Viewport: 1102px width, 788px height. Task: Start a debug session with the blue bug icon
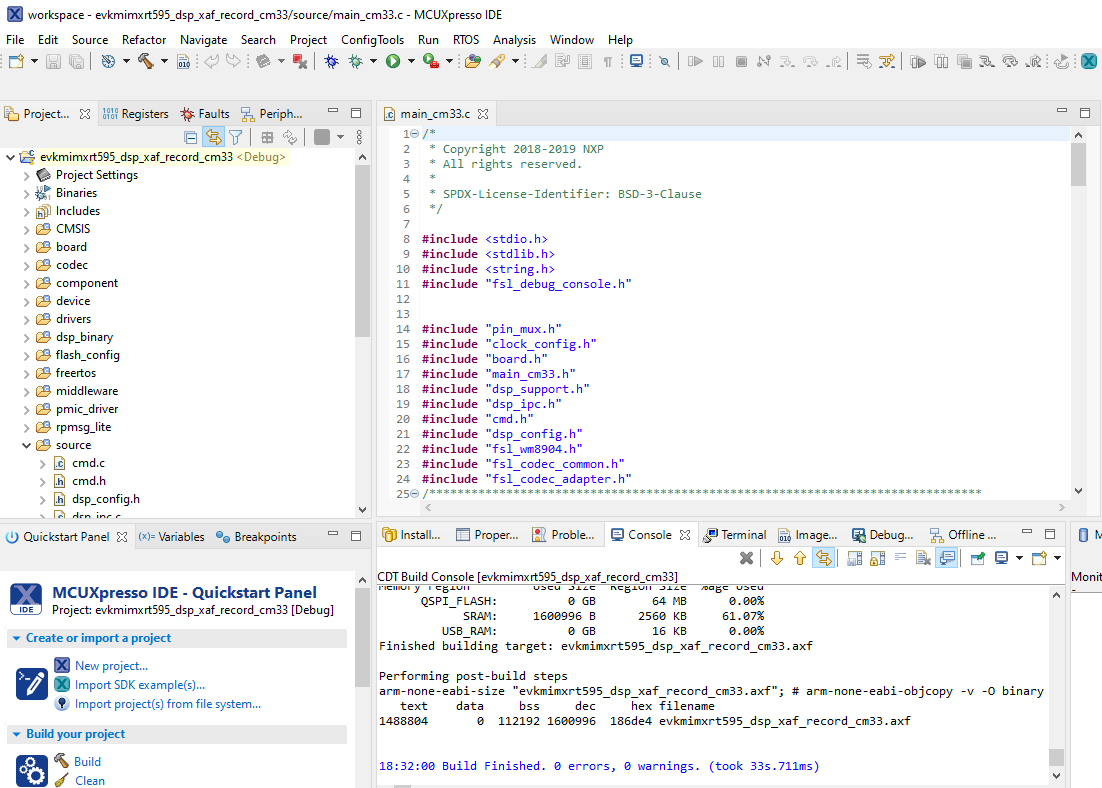pos(331,61)
